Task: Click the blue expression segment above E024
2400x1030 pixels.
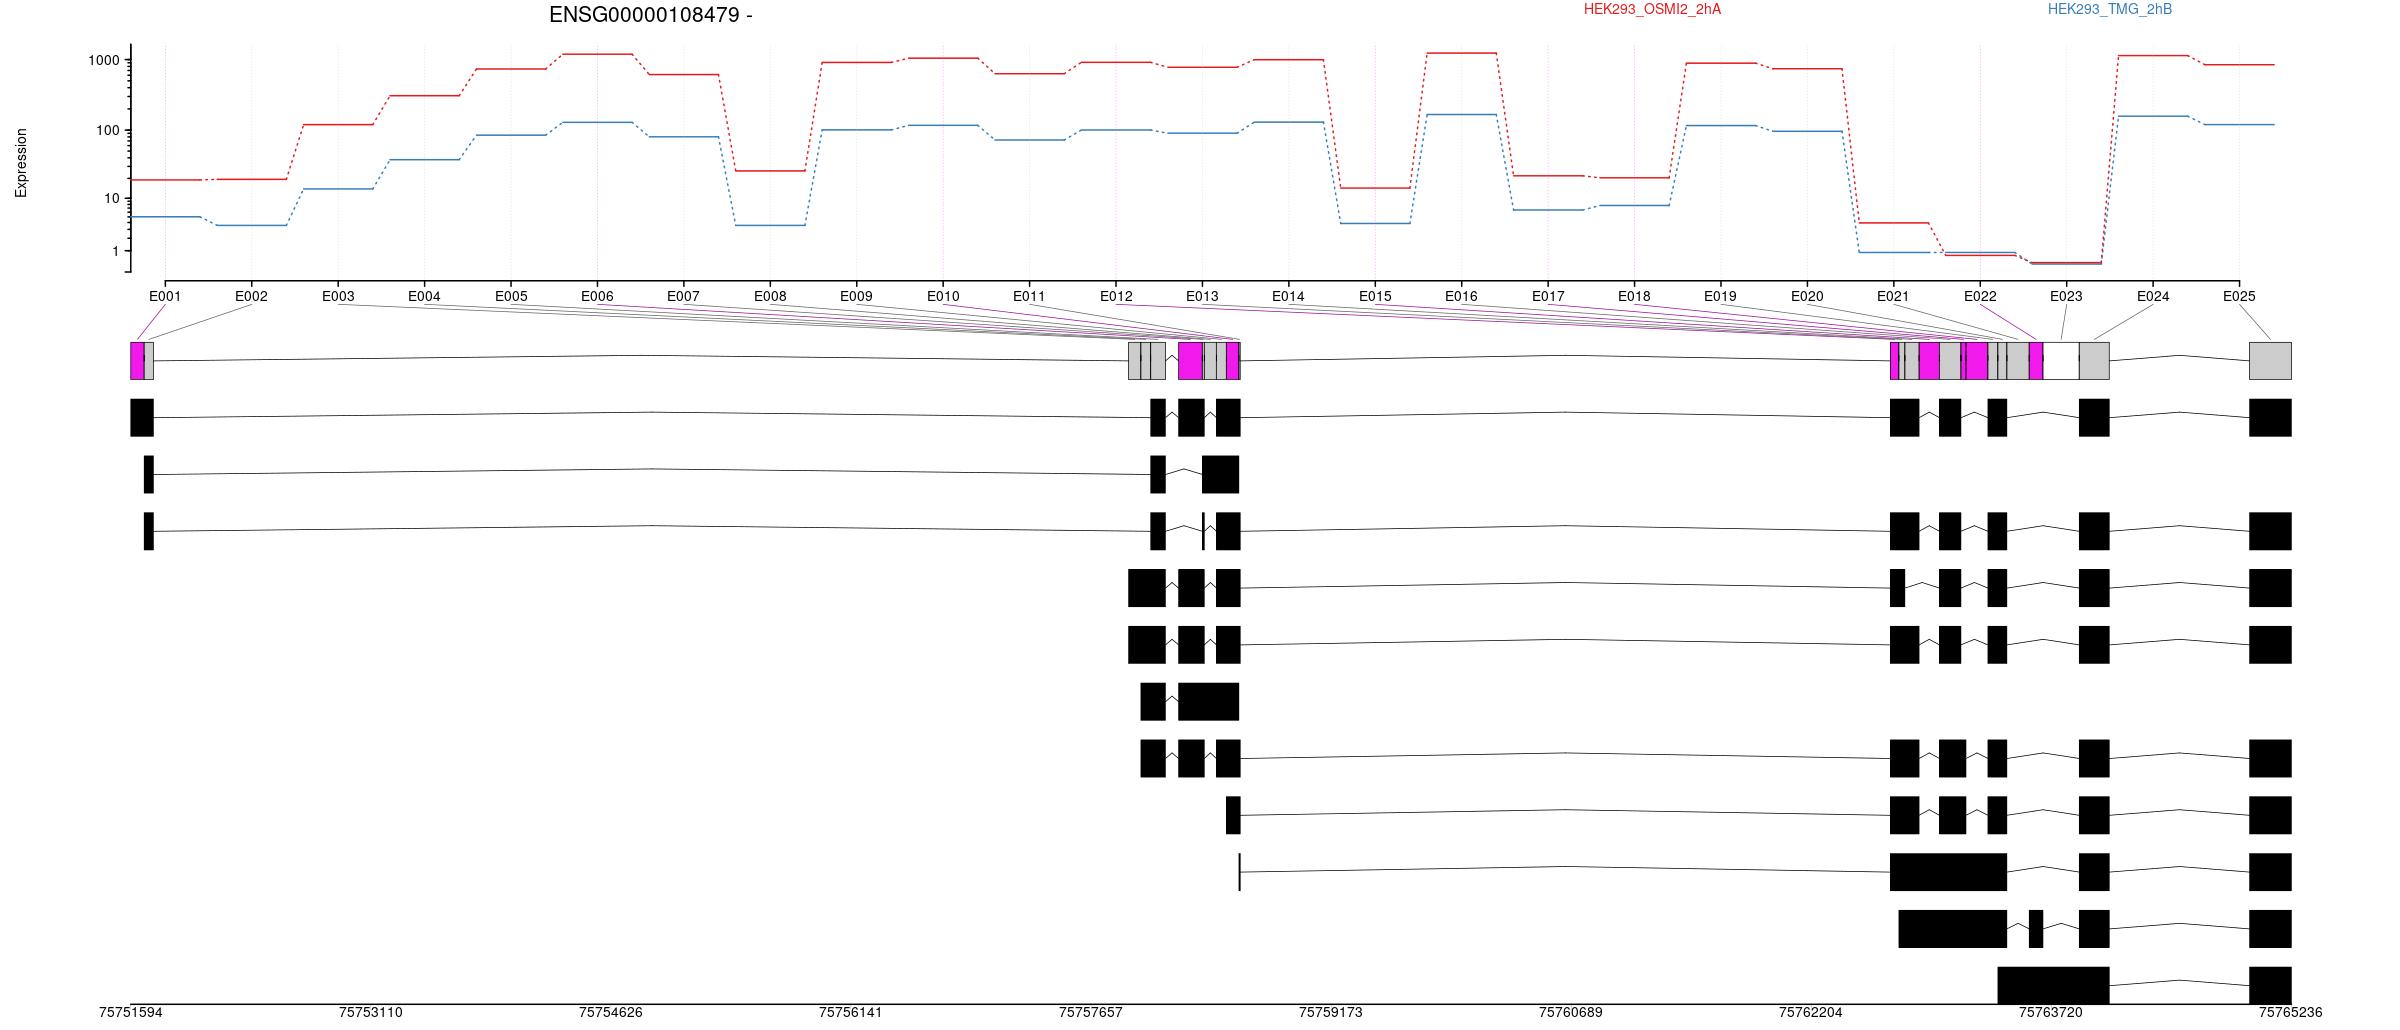Action: pyautogui.click(x=2153, y=116)
